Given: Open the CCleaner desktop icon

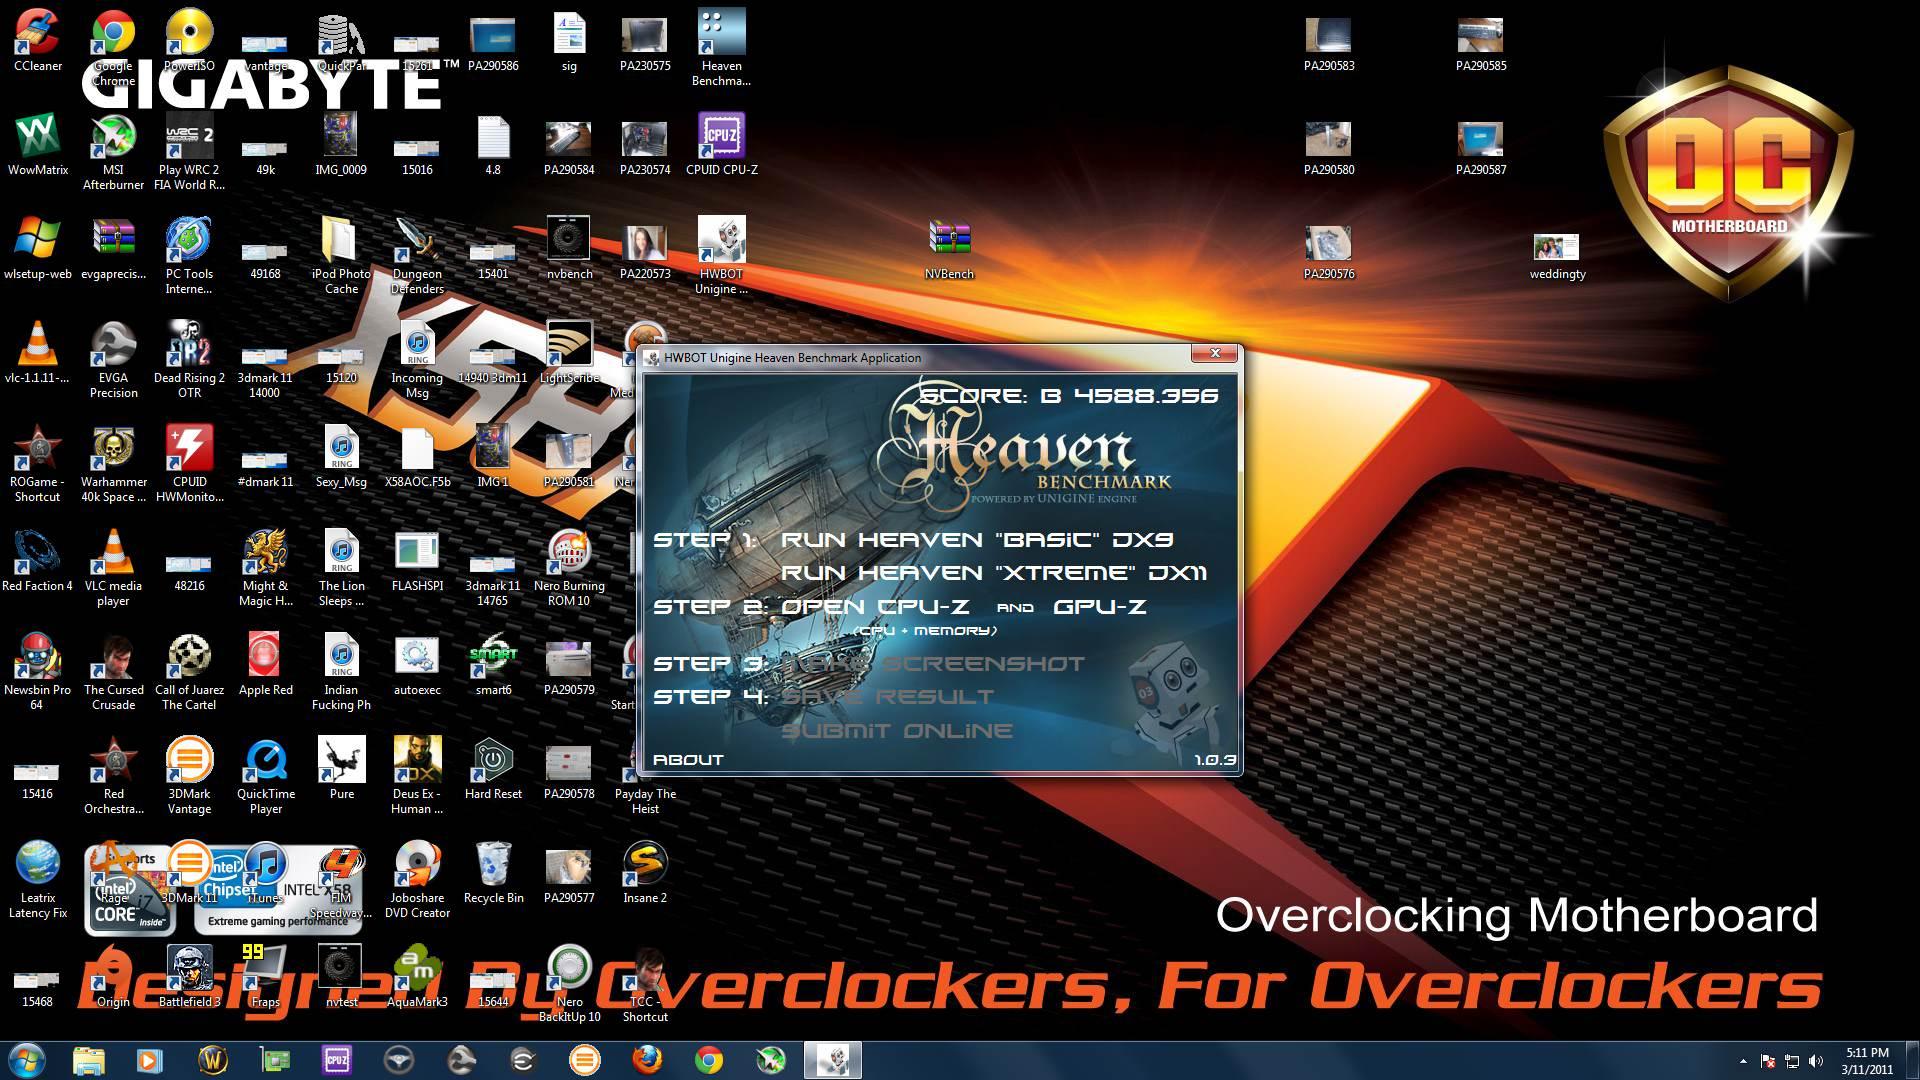Looking at the screenshot, I should (38, 41).
